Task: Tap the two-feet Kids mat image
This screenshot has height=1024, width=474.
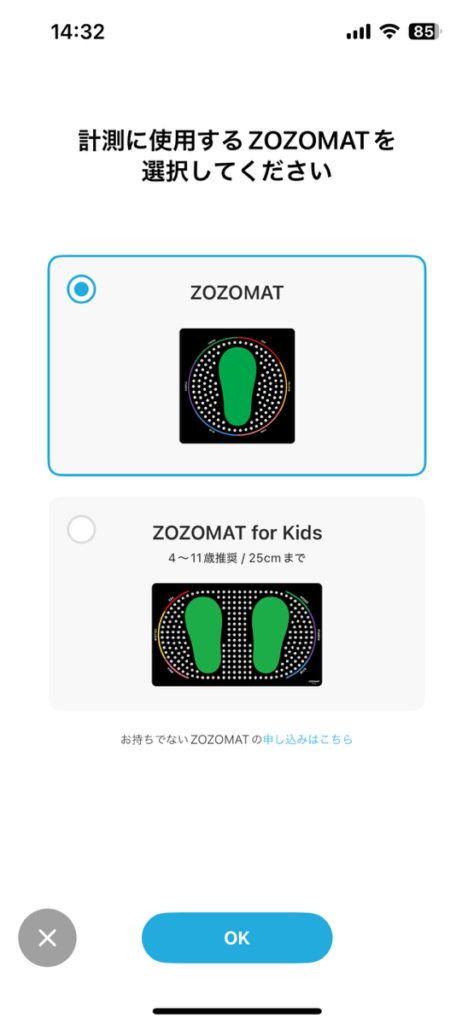Action: tap(237, 634)
